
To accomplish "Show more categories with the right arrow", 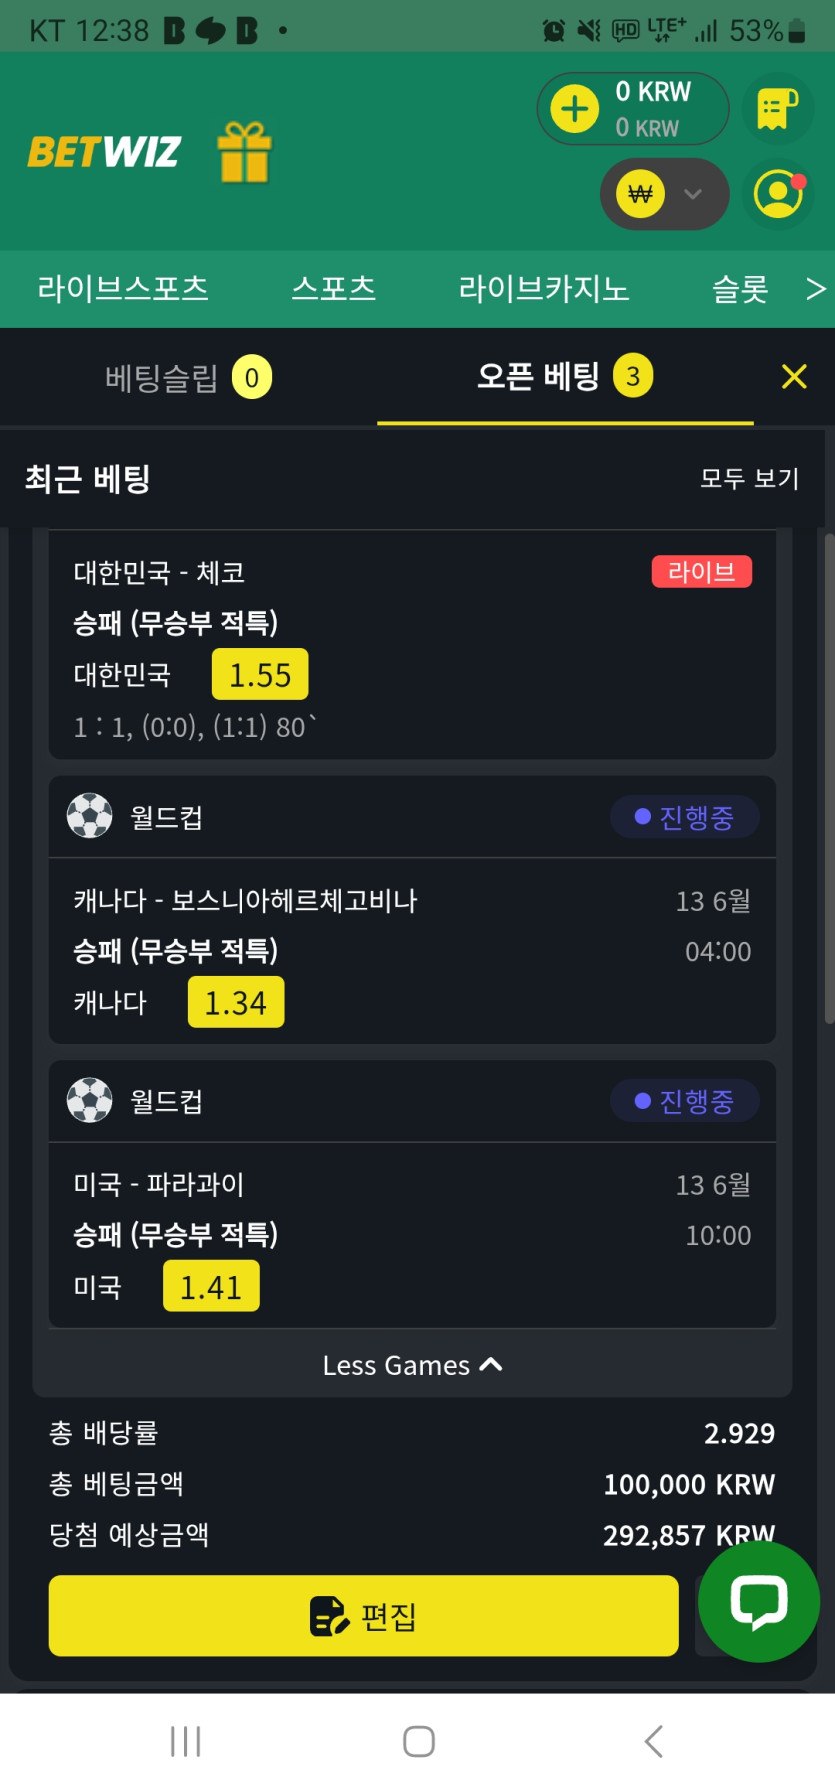I will [x=816, y=289].
